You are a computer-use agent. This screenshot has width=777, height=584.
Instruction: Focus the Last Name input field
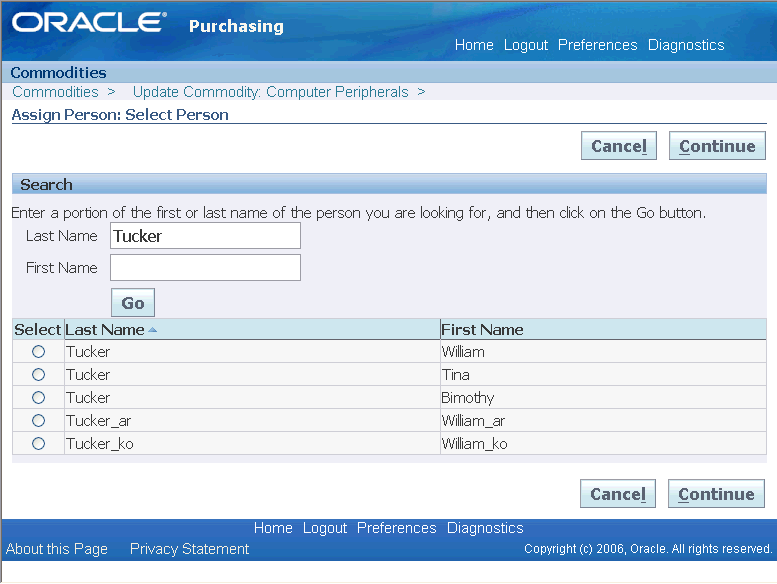[x=205, y=236]
